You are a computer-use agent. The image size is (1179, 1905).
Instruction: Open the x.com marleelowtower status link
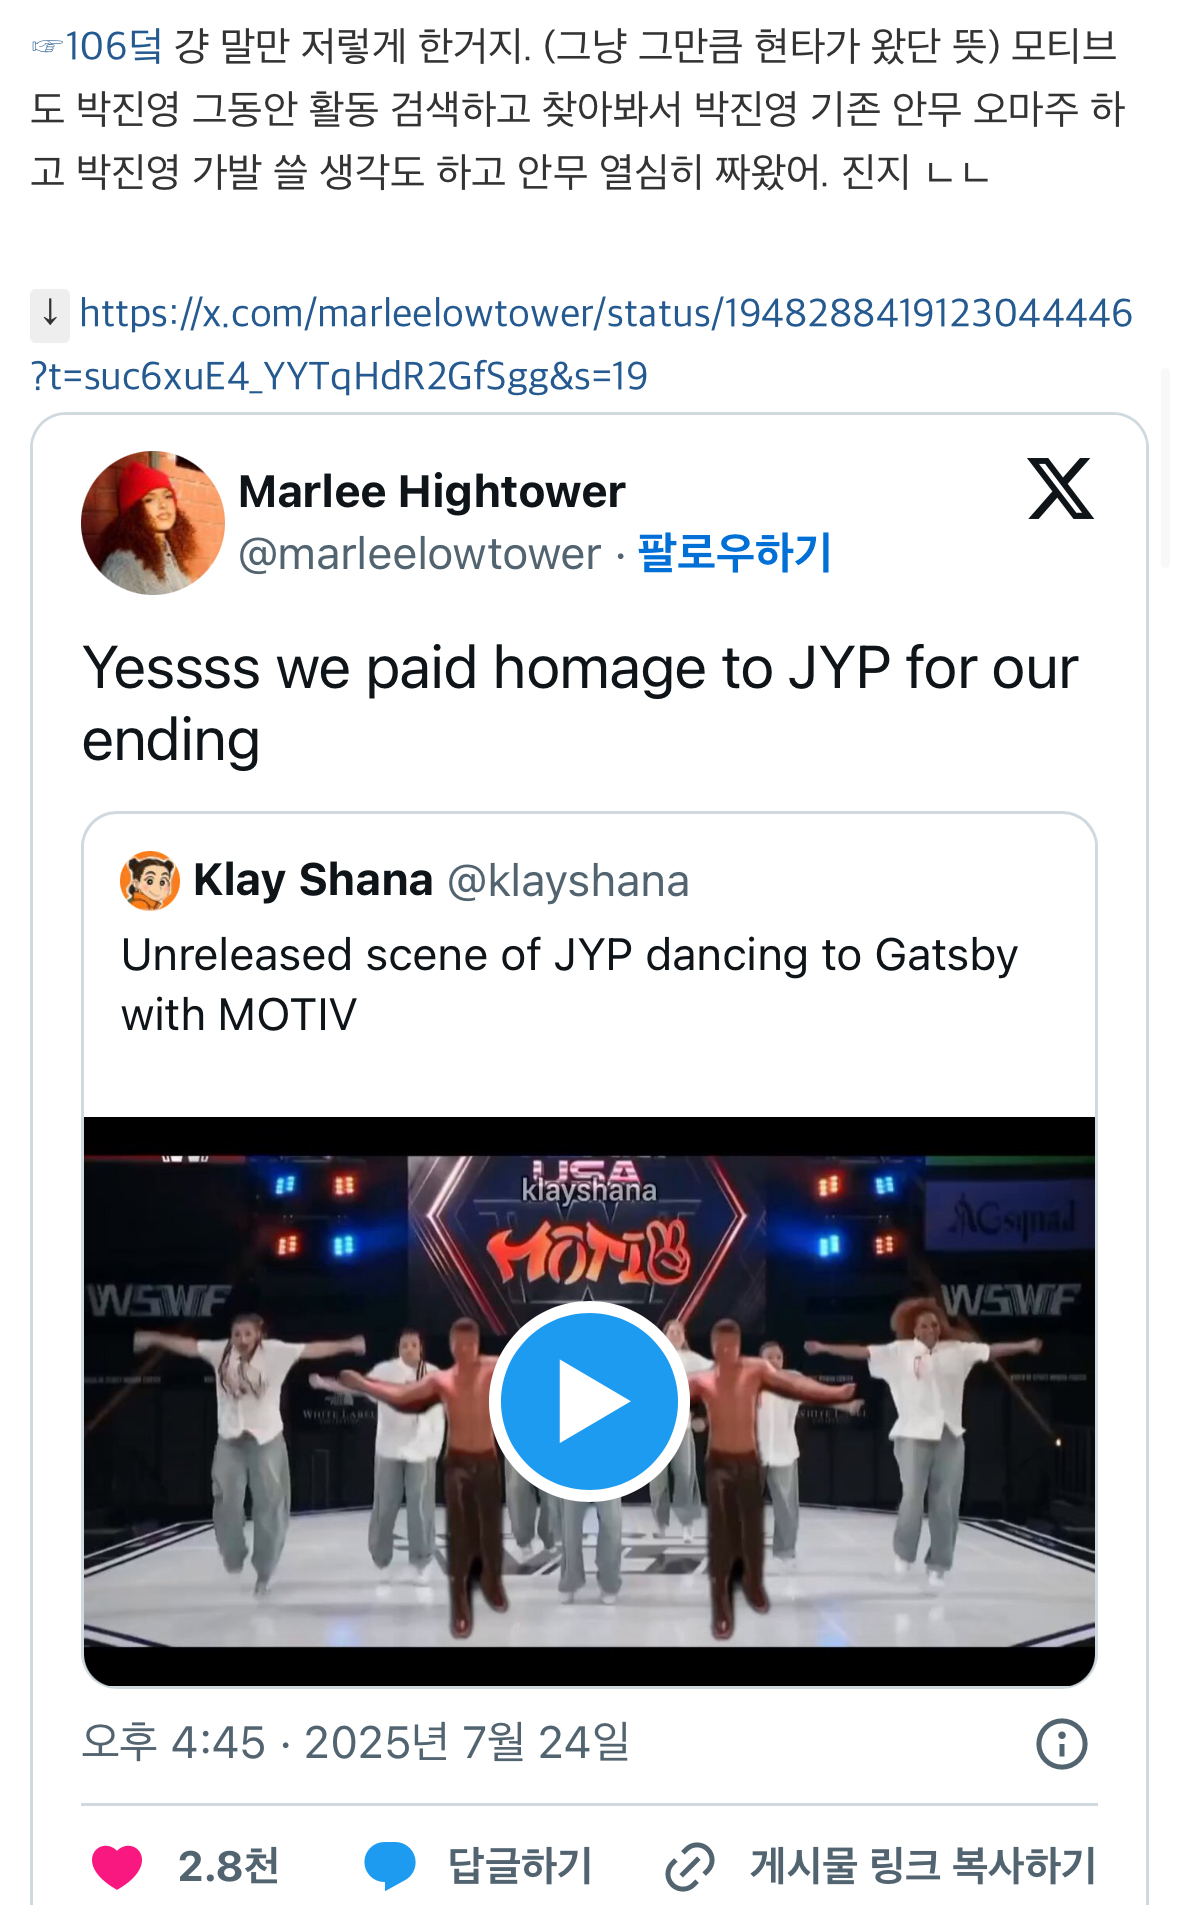(x=604, y=314)
